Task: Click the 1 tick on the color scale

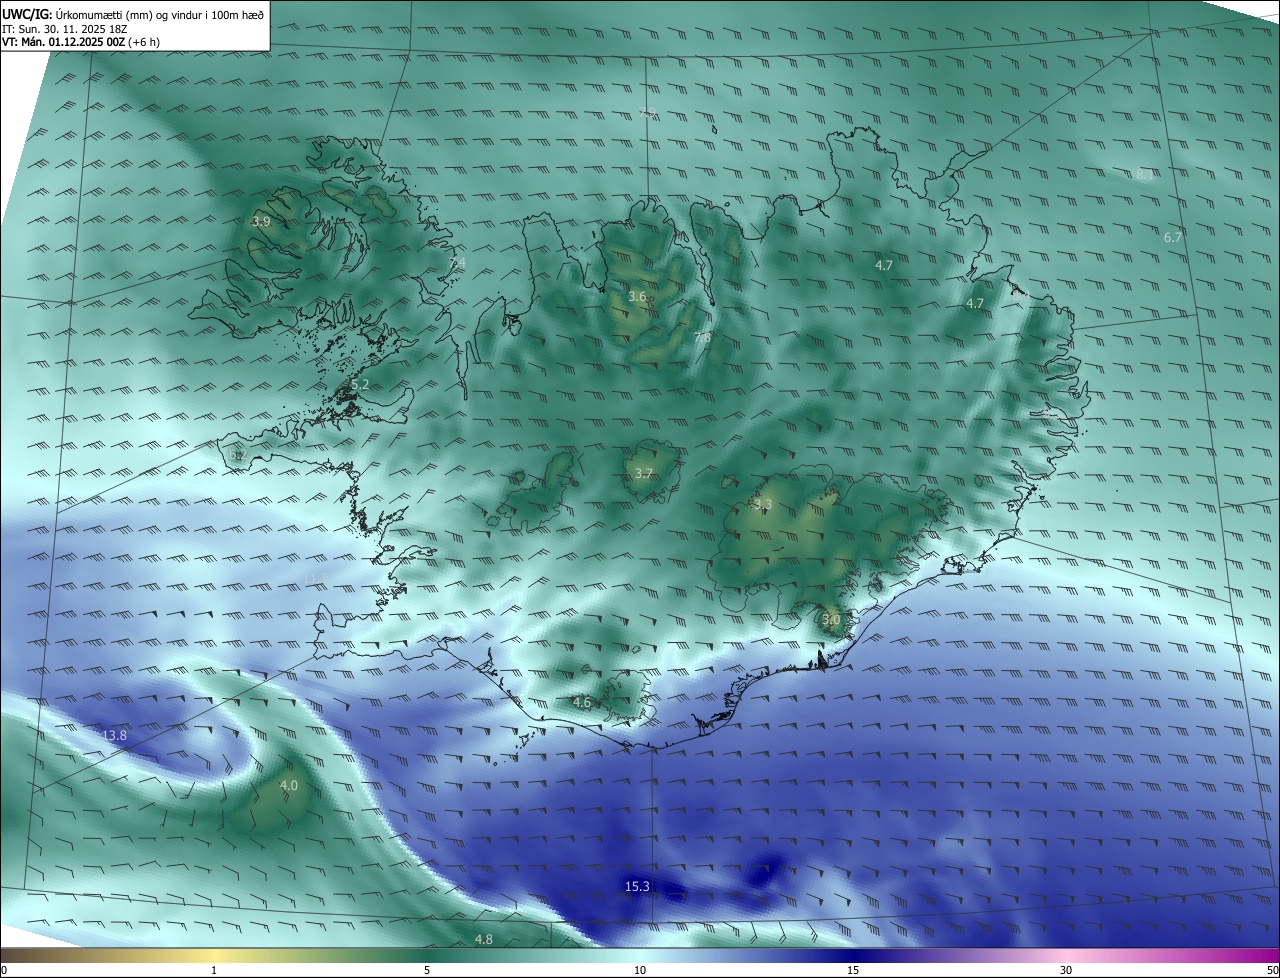Action: point(214,971)
